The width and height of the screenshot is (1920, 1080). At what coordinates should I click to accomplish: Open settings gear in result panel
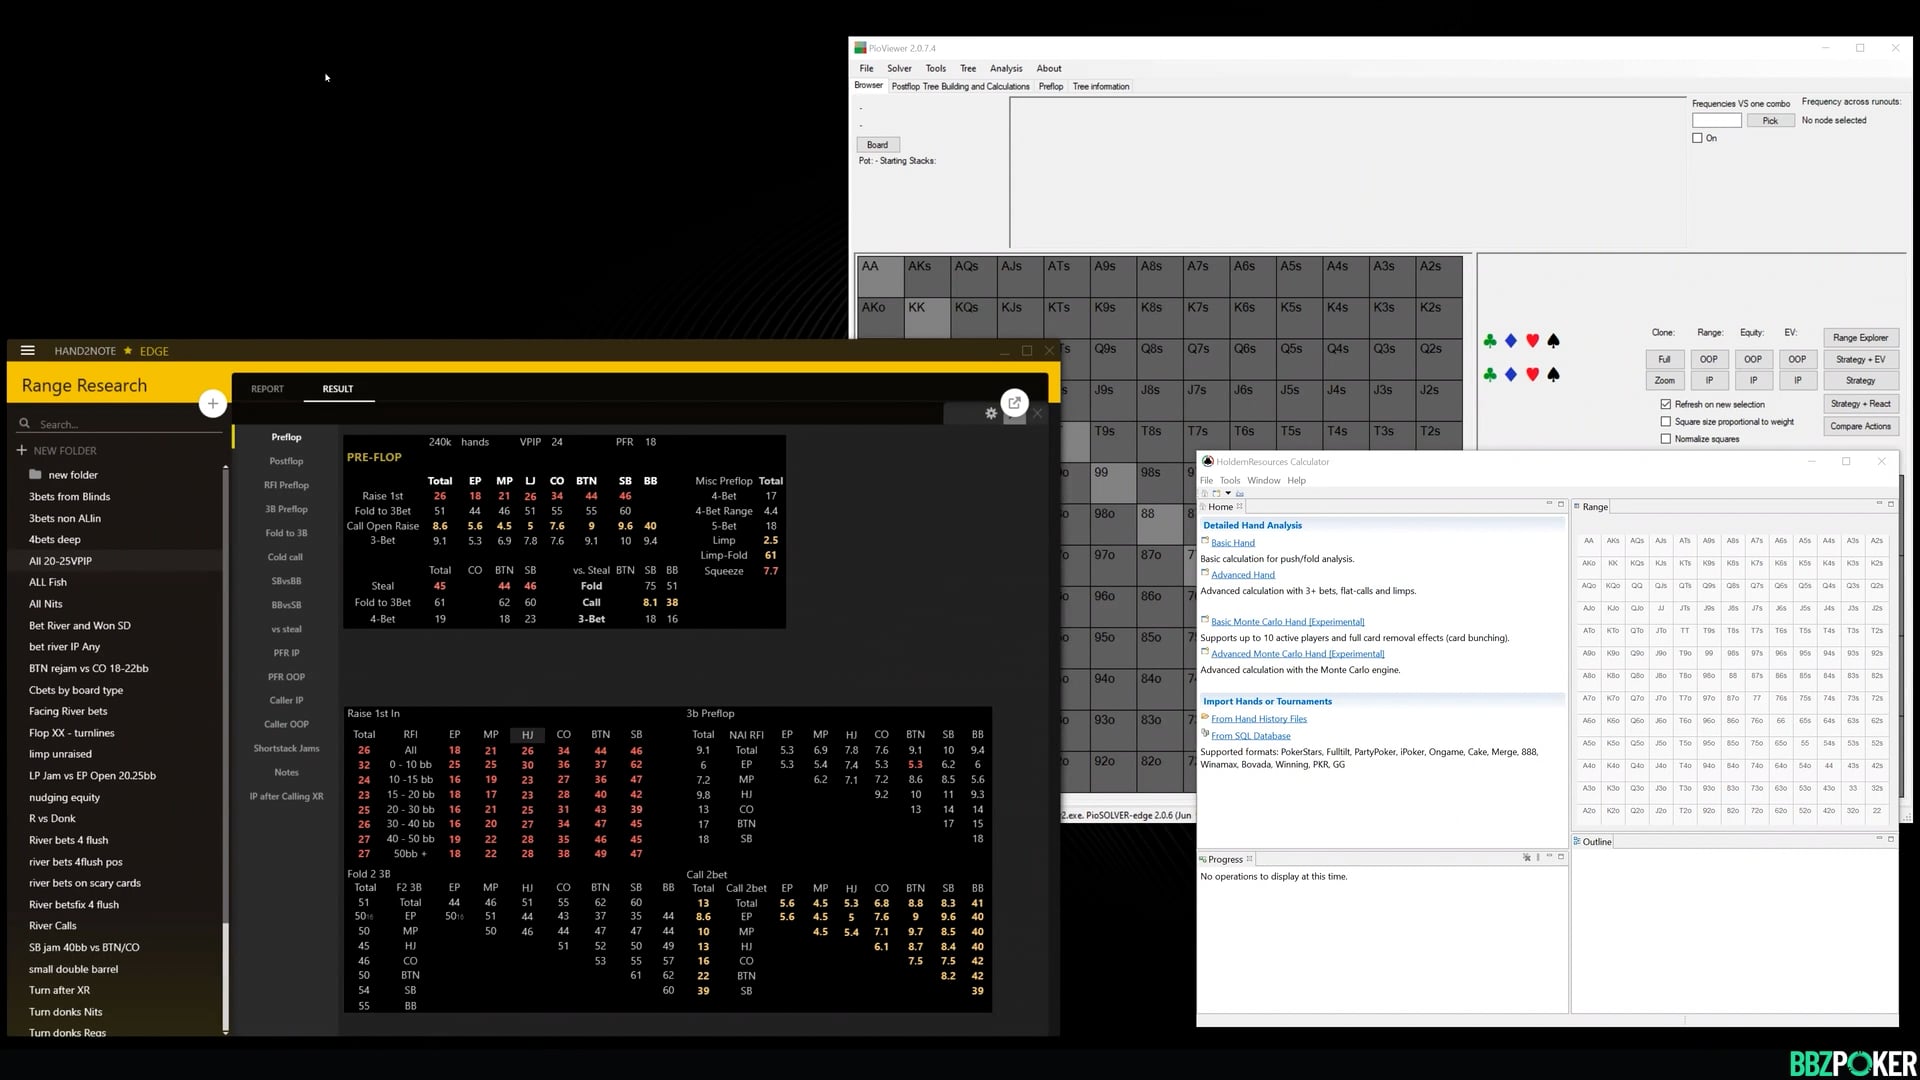pyautogui.click(x=991, y=413)
